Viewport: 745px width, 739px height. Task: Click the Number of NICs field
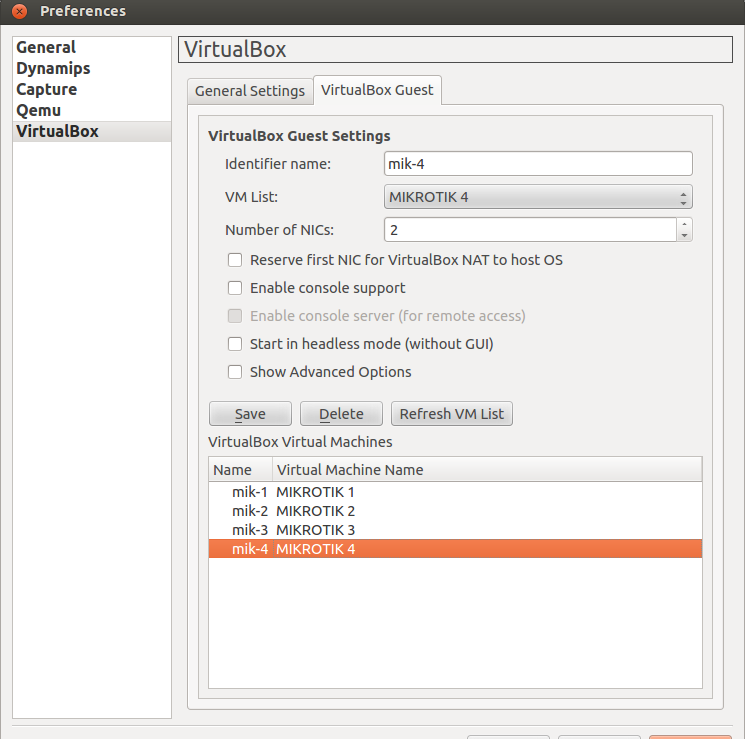530,230
